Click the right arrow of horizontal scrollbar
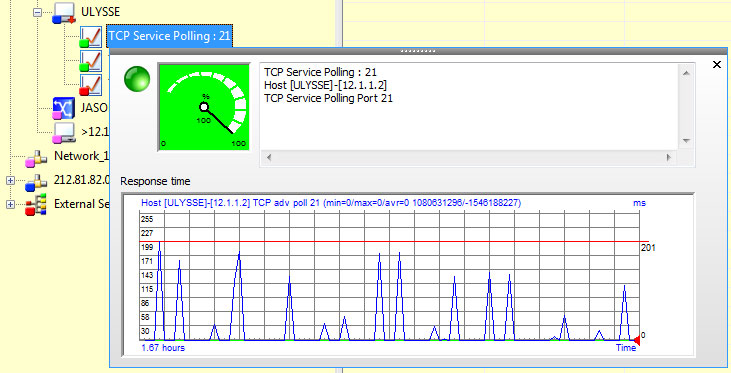The width and height of the screenshot is (731, 373). click(669, 158)
